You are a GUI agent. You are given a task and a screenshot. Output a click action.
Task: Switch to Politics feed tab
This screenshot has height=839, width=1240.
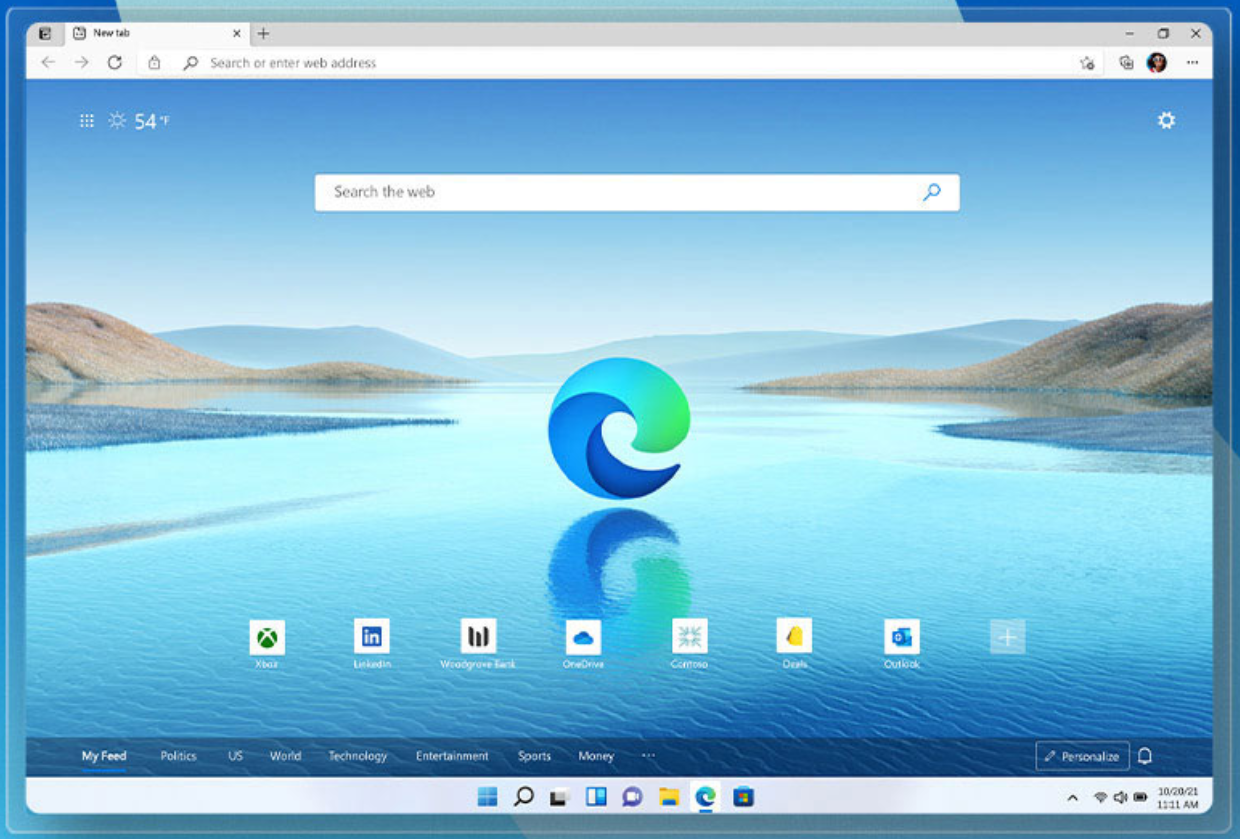pos(178,756)
